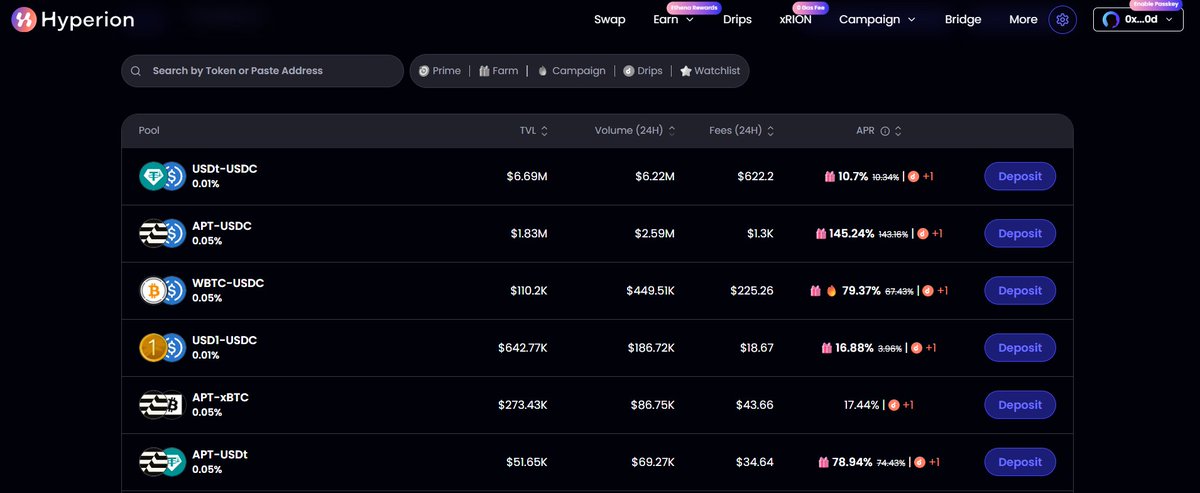Click the 145.24% APR value

(x=852, y=233)
